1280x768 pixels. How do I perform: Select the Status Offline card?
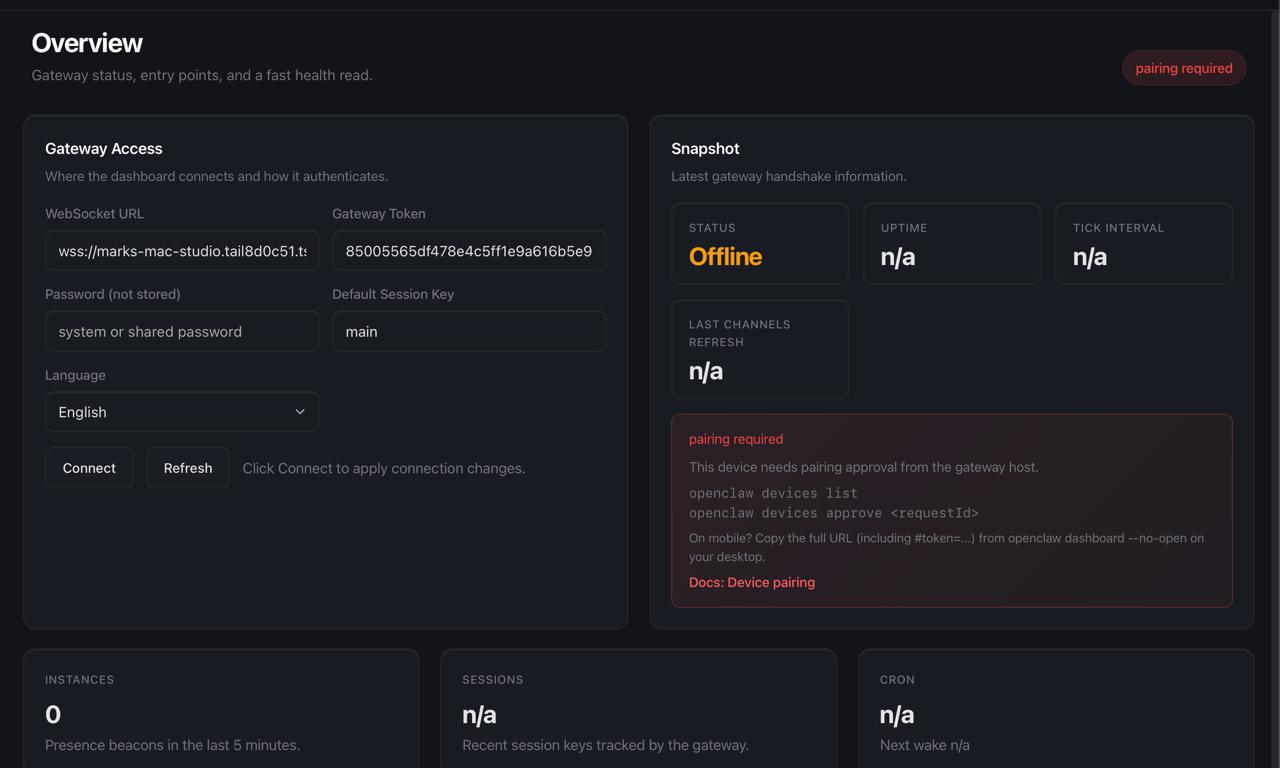point(759,245)
